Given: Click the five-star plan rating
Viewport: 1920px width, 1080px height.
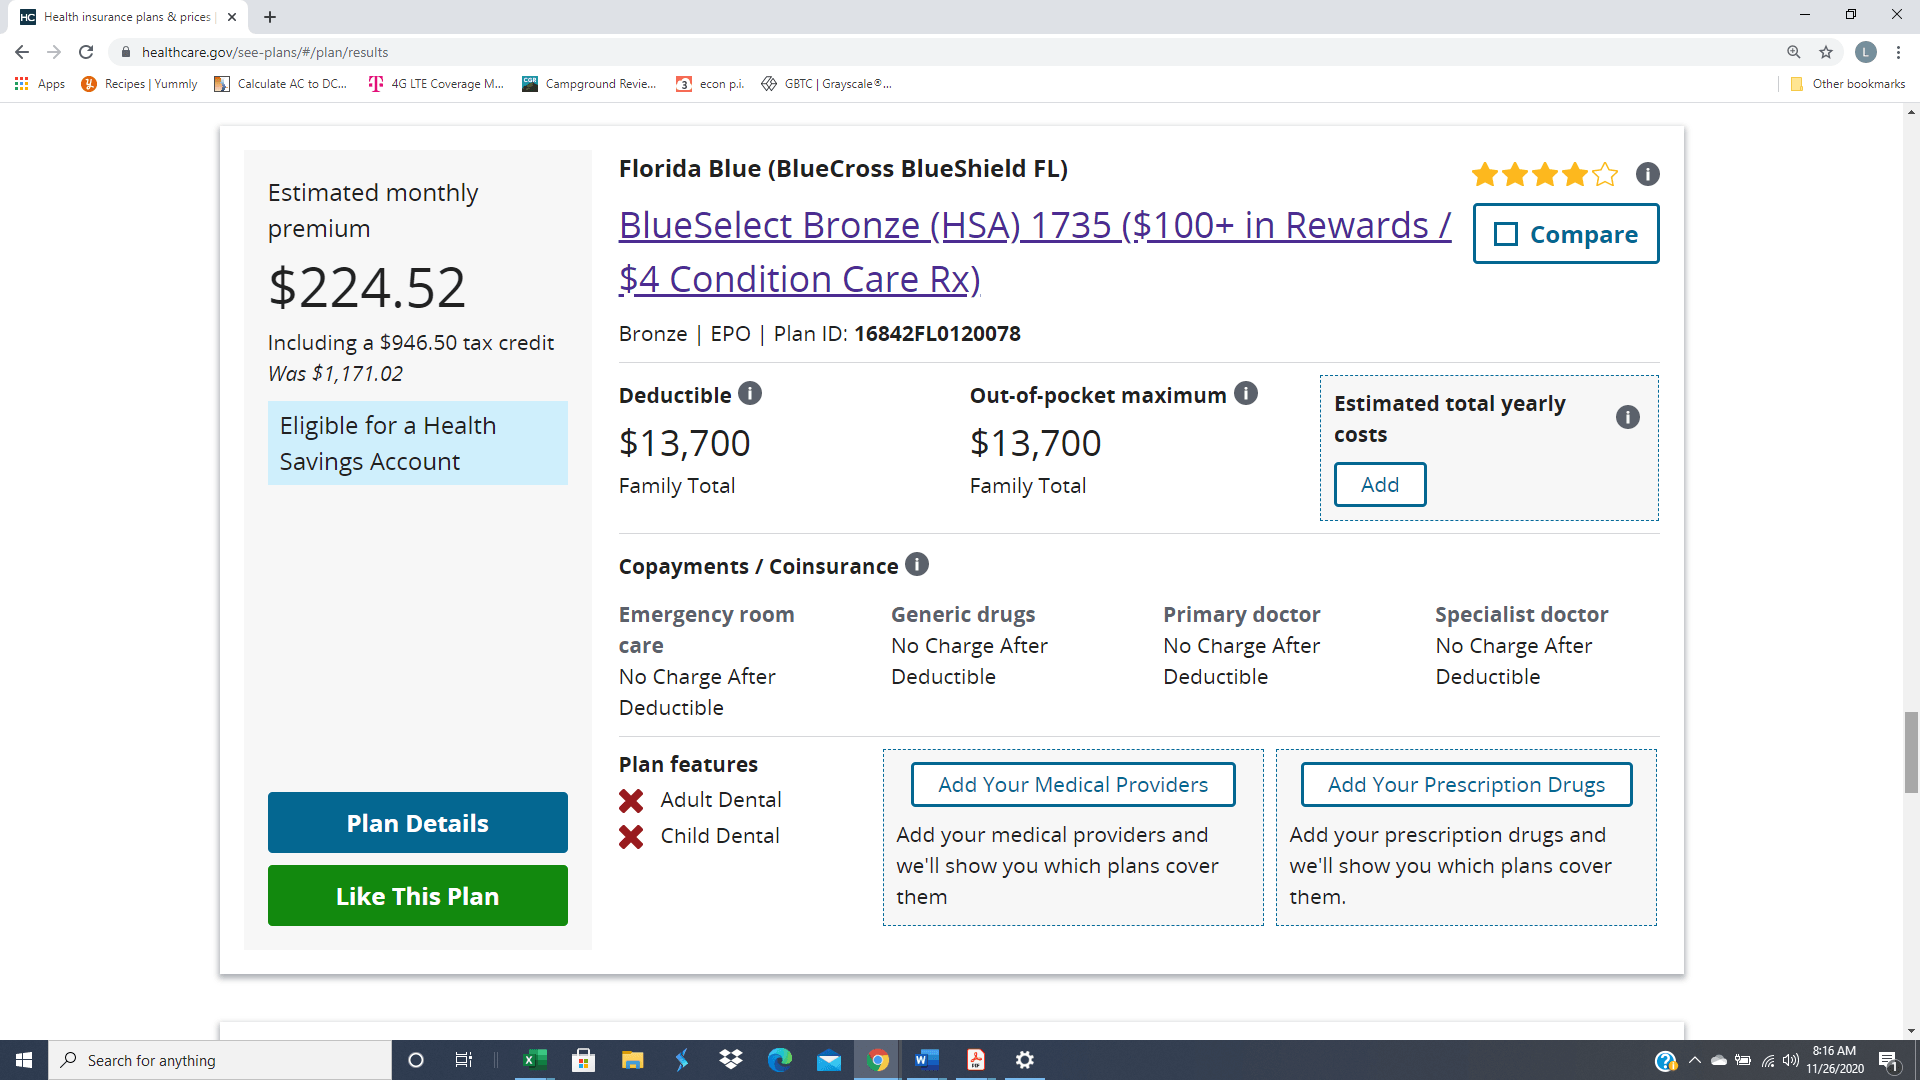Looking at the screenshot, I should click(1545, 175).
